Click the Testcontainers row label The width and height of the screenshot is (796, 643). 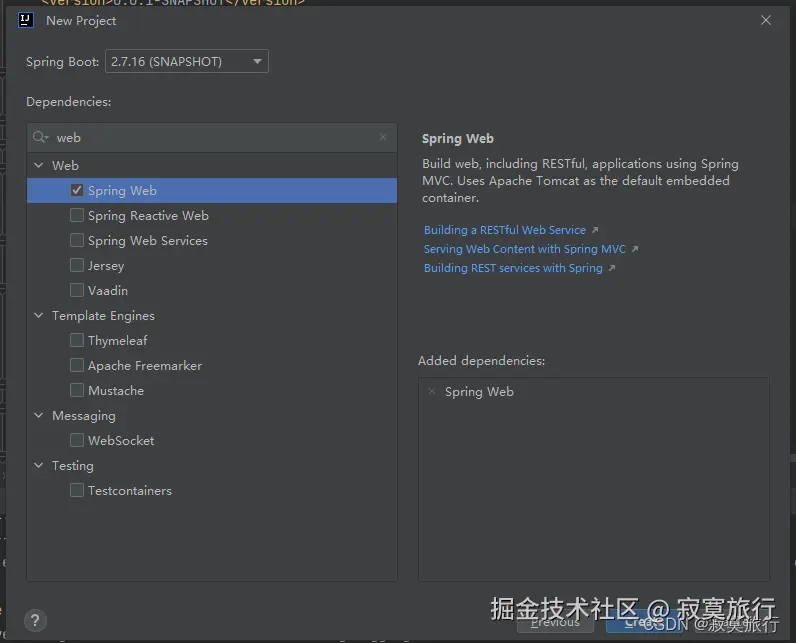click(x=130, y=491)
